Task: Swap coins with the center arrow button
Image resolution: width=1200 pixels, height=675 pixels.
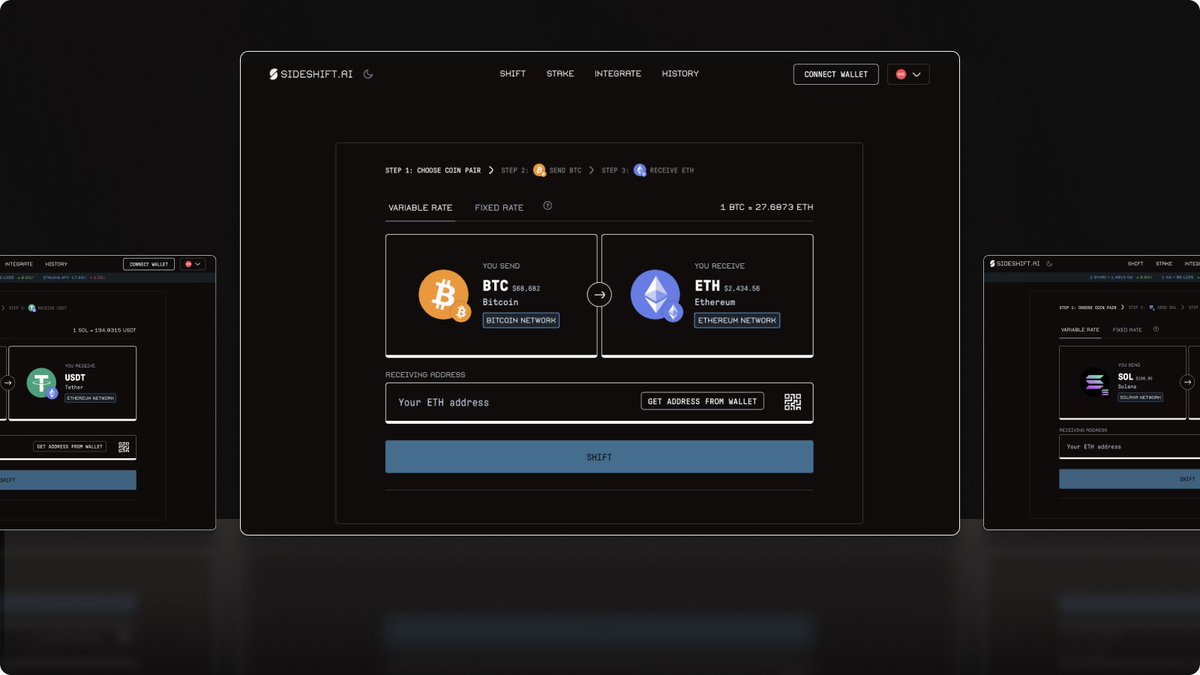Action: (x=599, y=295)
